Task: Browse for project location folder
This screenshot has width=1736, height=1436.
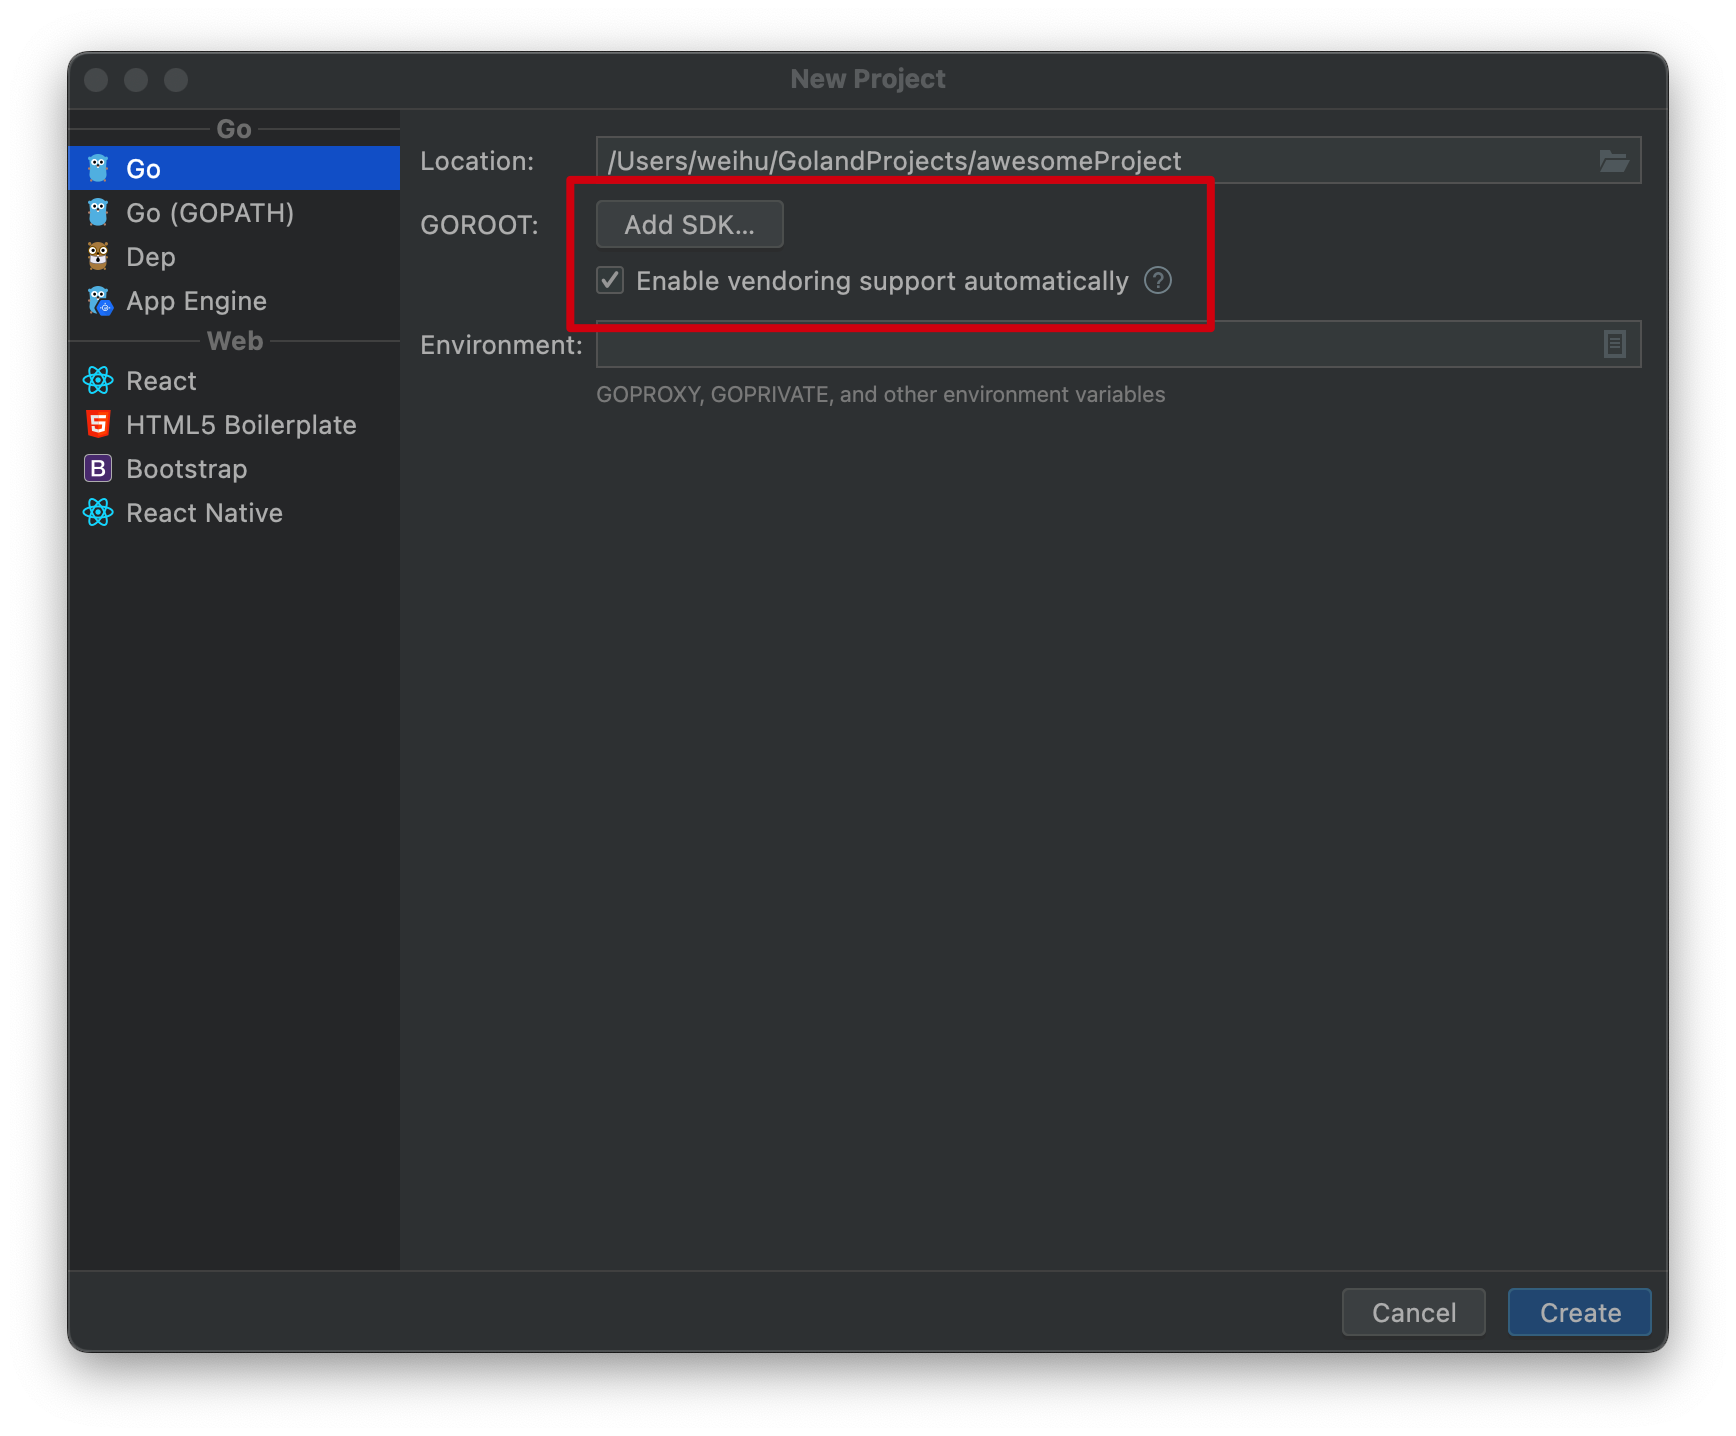Action: coord(1614,161)
